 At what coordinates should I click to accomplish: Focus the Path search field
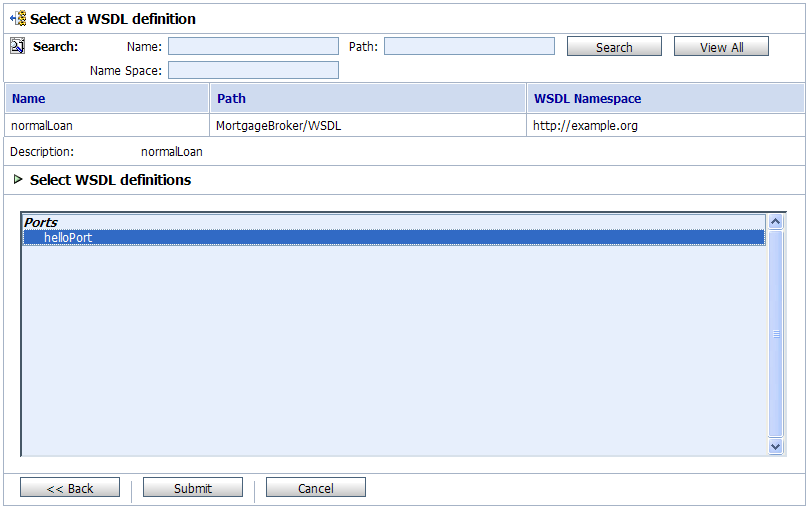click(470, 46)
